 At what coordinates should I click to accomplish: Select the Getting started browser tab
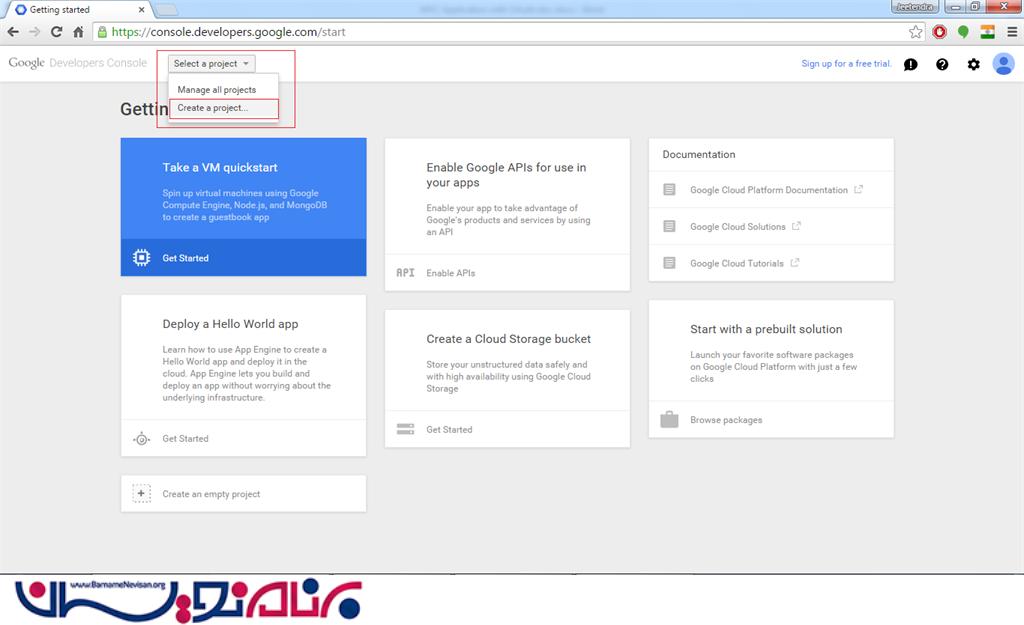coord(75,10)
